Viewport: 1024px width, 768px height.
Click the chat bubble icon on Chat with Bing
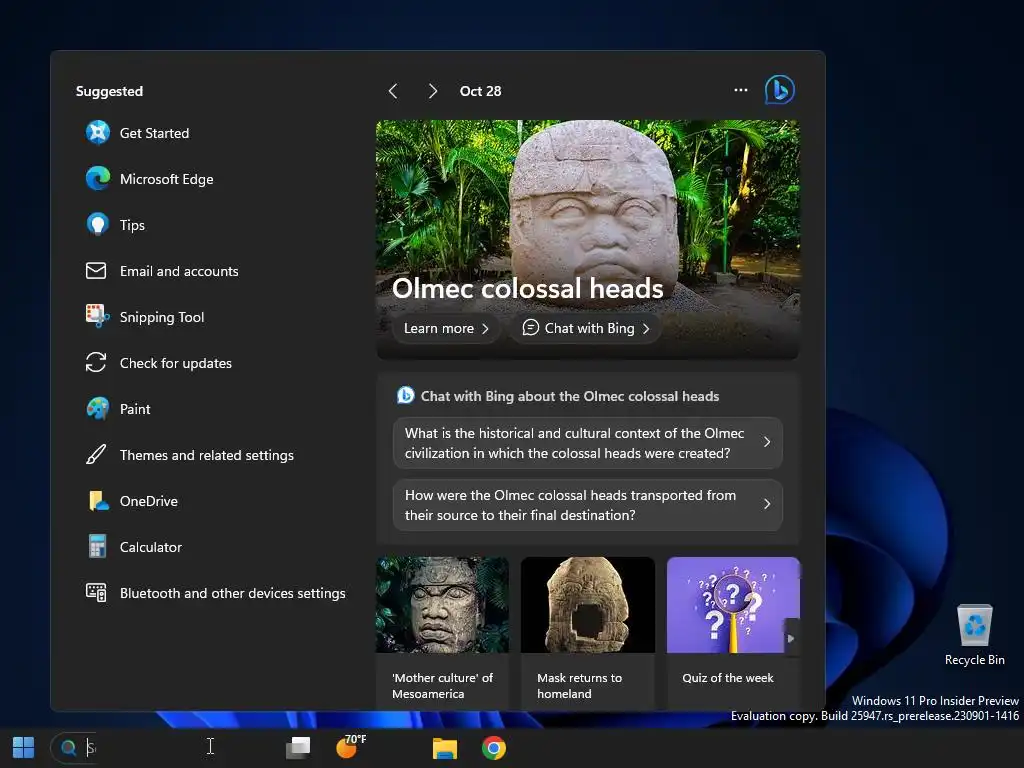point(530,327)
